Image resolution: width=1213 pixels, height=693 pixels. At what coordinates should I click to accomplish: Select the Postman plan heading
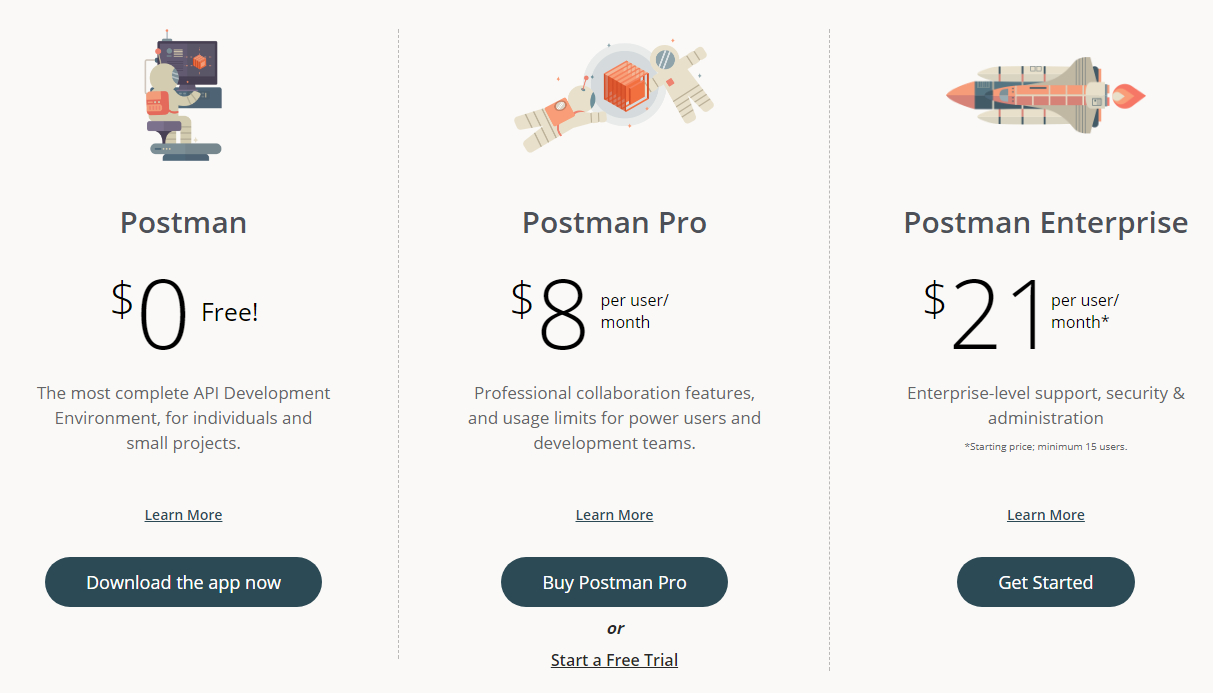click(x=183, y=222)
